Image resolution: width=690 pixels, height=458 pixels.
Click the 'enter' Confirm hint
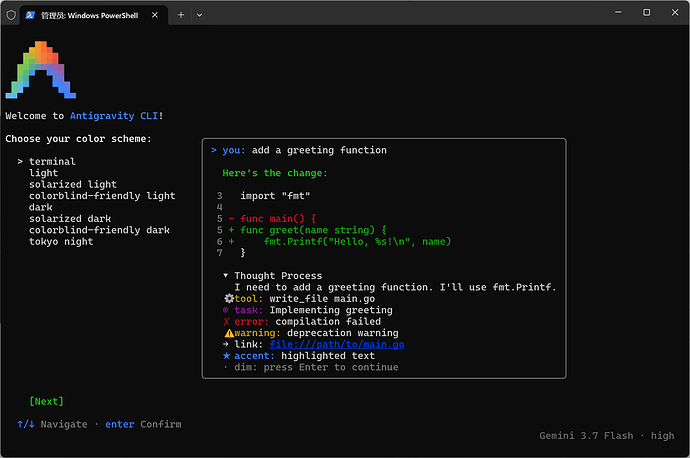(x=120, y=424)
